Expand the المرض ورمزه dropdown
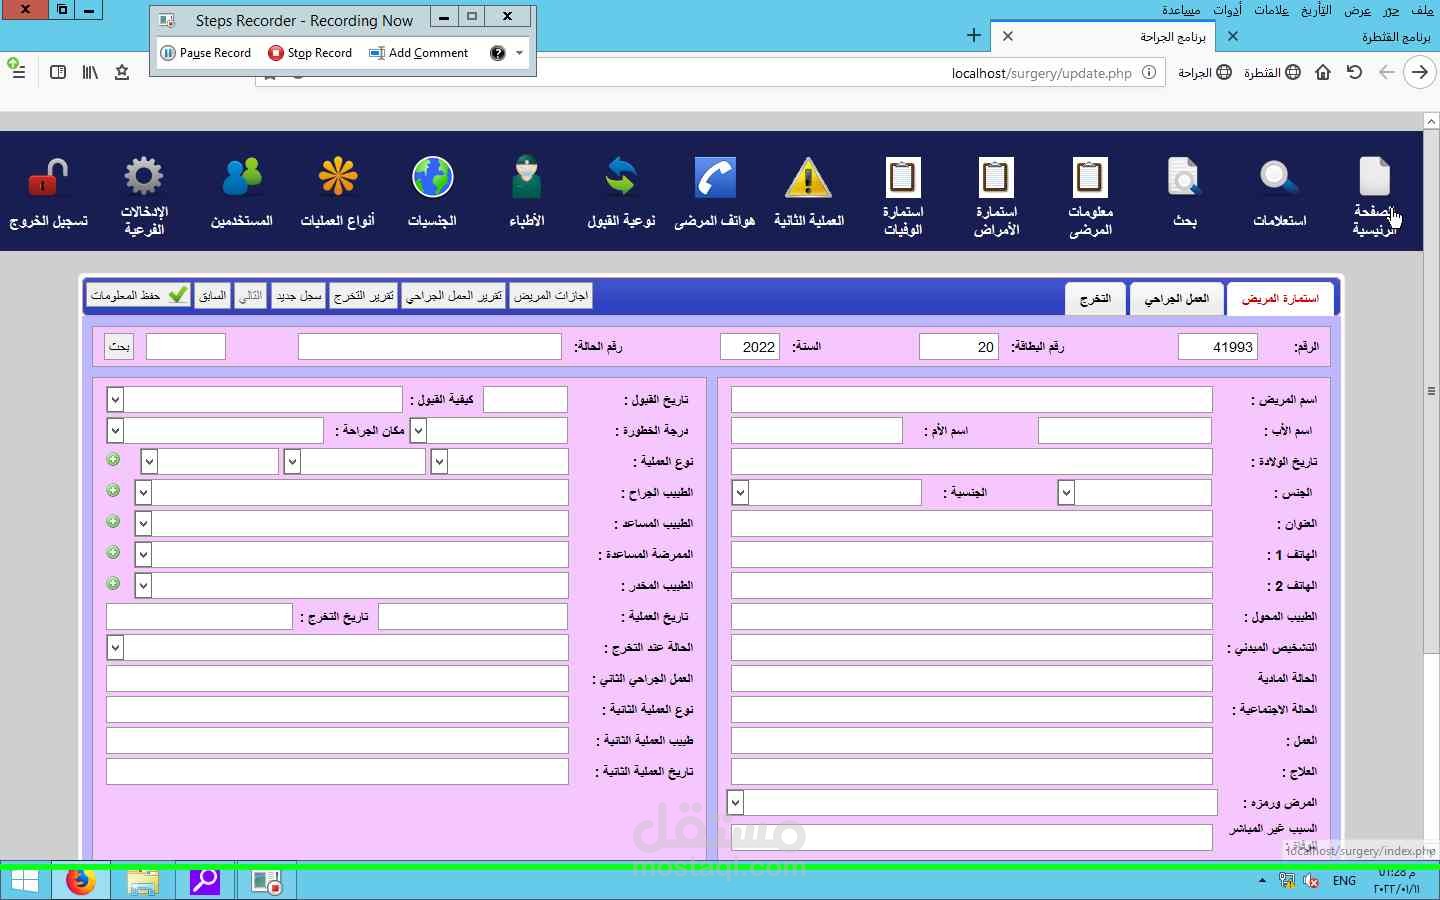This screenshot has height=900, width=1440. click(735, 803)
